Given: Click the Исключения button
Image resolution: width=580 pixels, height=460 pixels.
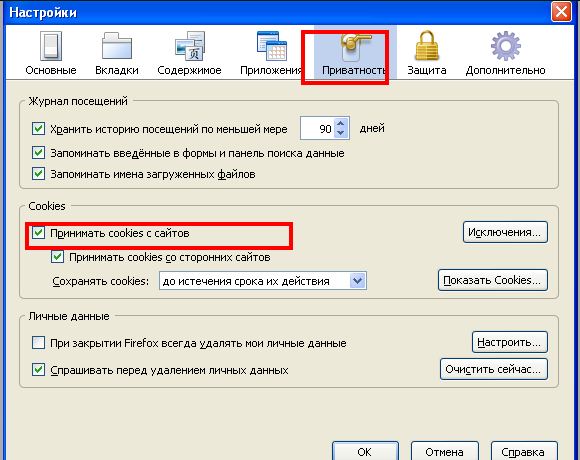Looking at the screenshot, I should [x=505, y=232].
